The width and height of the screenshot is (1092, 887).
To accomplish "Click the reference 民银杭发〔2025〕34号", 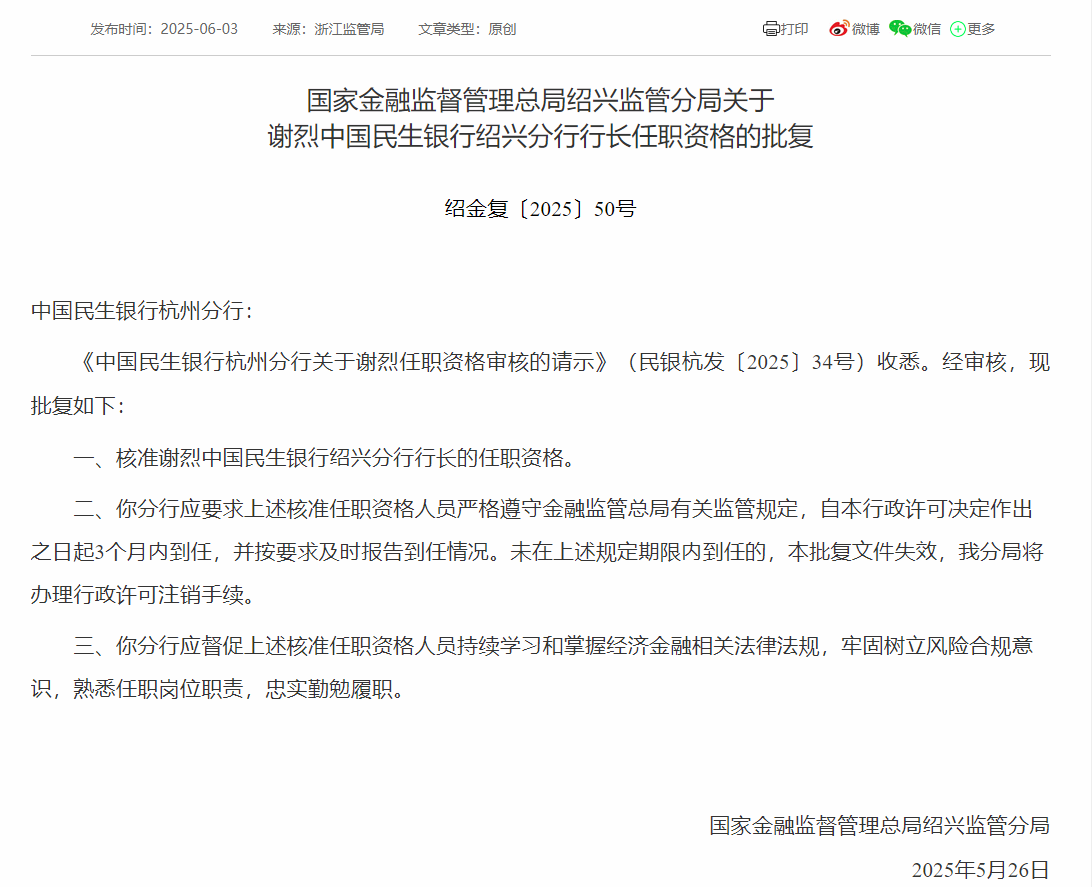I will coord(747,362).
